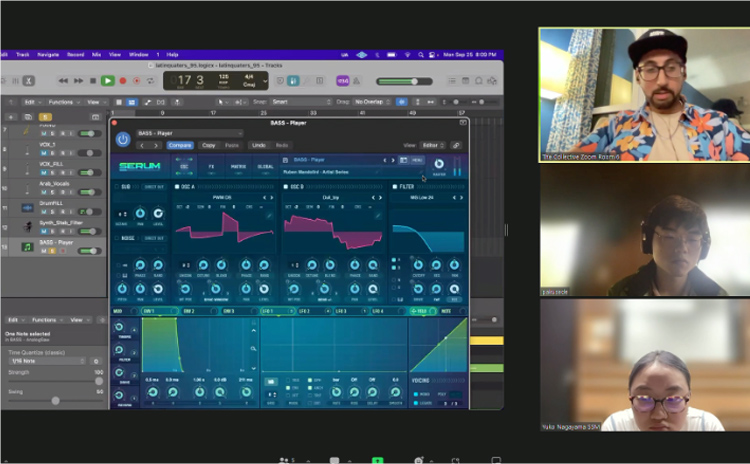Toggle LEGATO in the Voicing section

pos(416,403)
